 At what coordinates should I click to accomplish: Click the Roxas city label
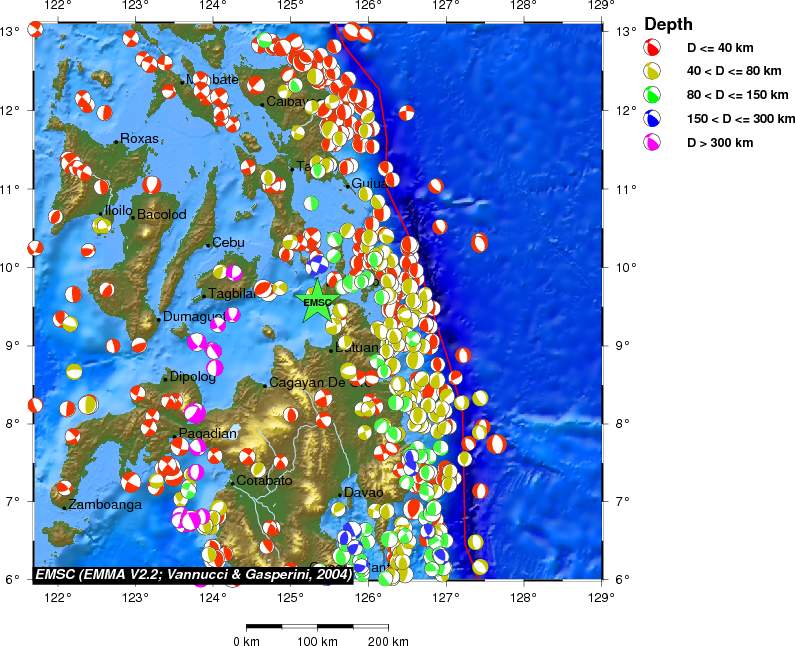(140, 139)
